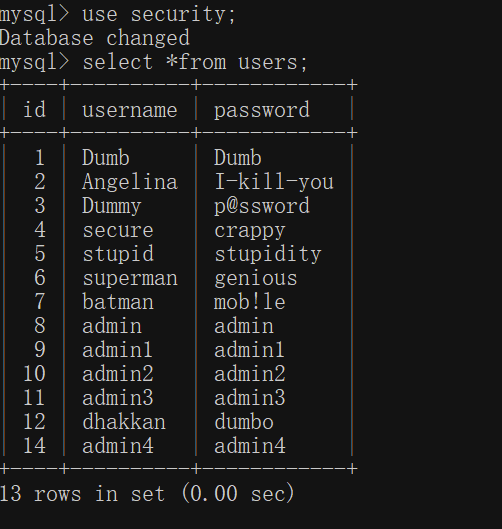This screenshot has width=502, height=529.
Task: Click username 'secure' in the table
Action: [x=118, y=230]
